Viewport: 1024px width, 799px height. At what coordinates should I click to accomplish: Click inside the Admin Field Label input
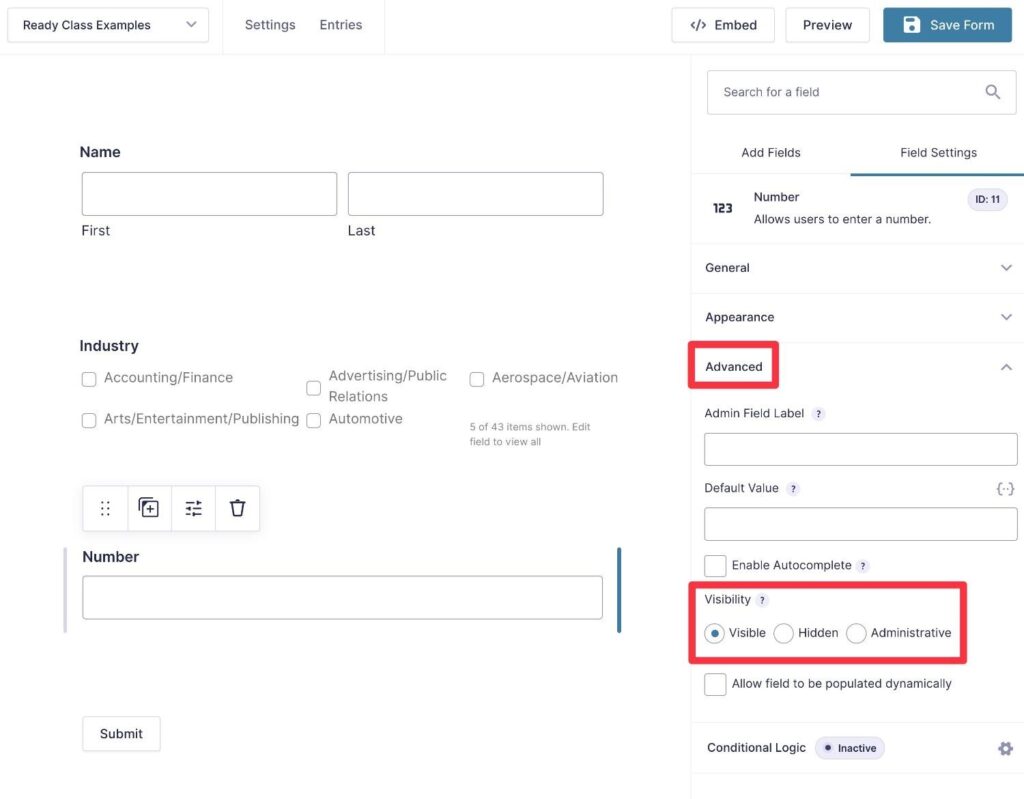pos(860,449)
